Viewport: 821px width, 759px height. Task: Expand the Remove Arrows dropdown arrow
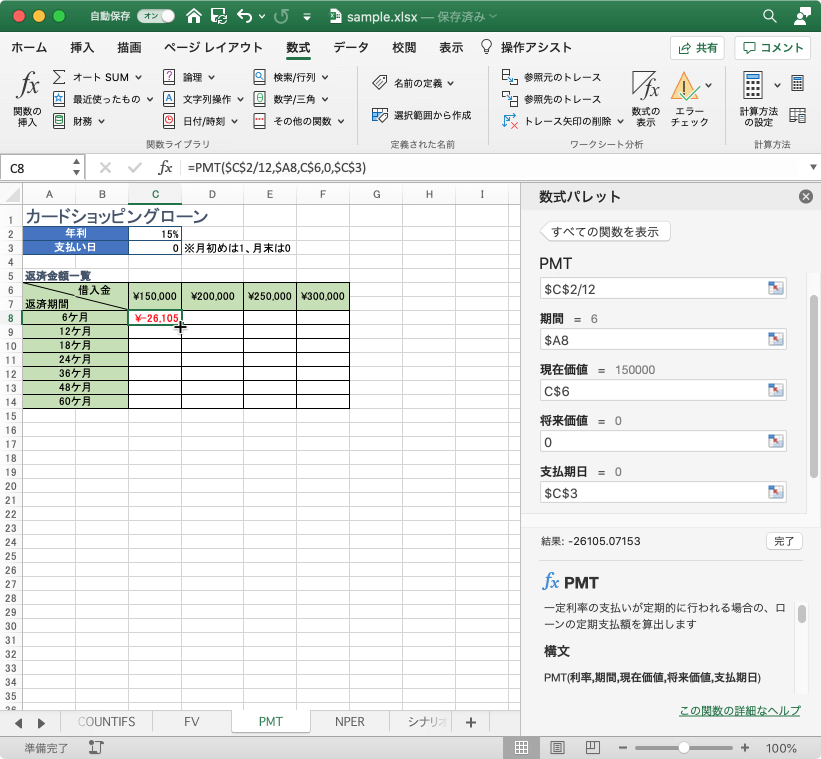click(x=620, y=121)
